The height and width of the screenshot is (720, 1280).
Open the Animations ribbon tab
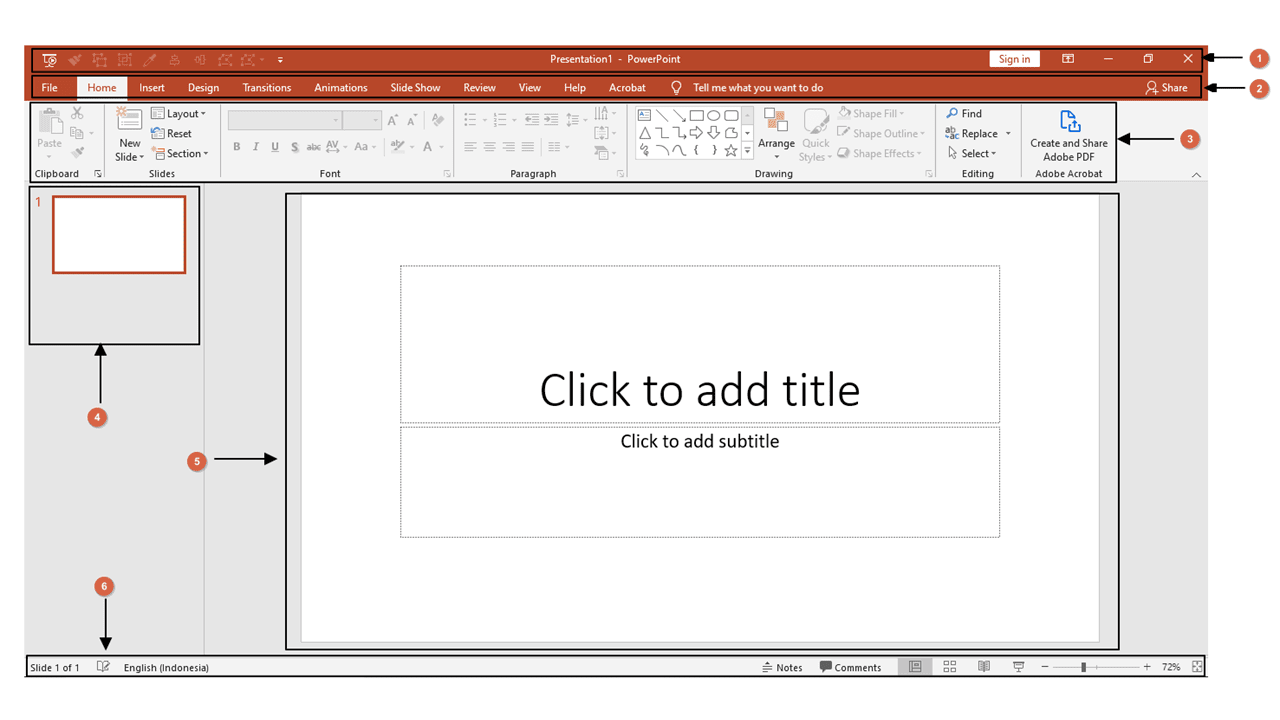tap(340, 87)
